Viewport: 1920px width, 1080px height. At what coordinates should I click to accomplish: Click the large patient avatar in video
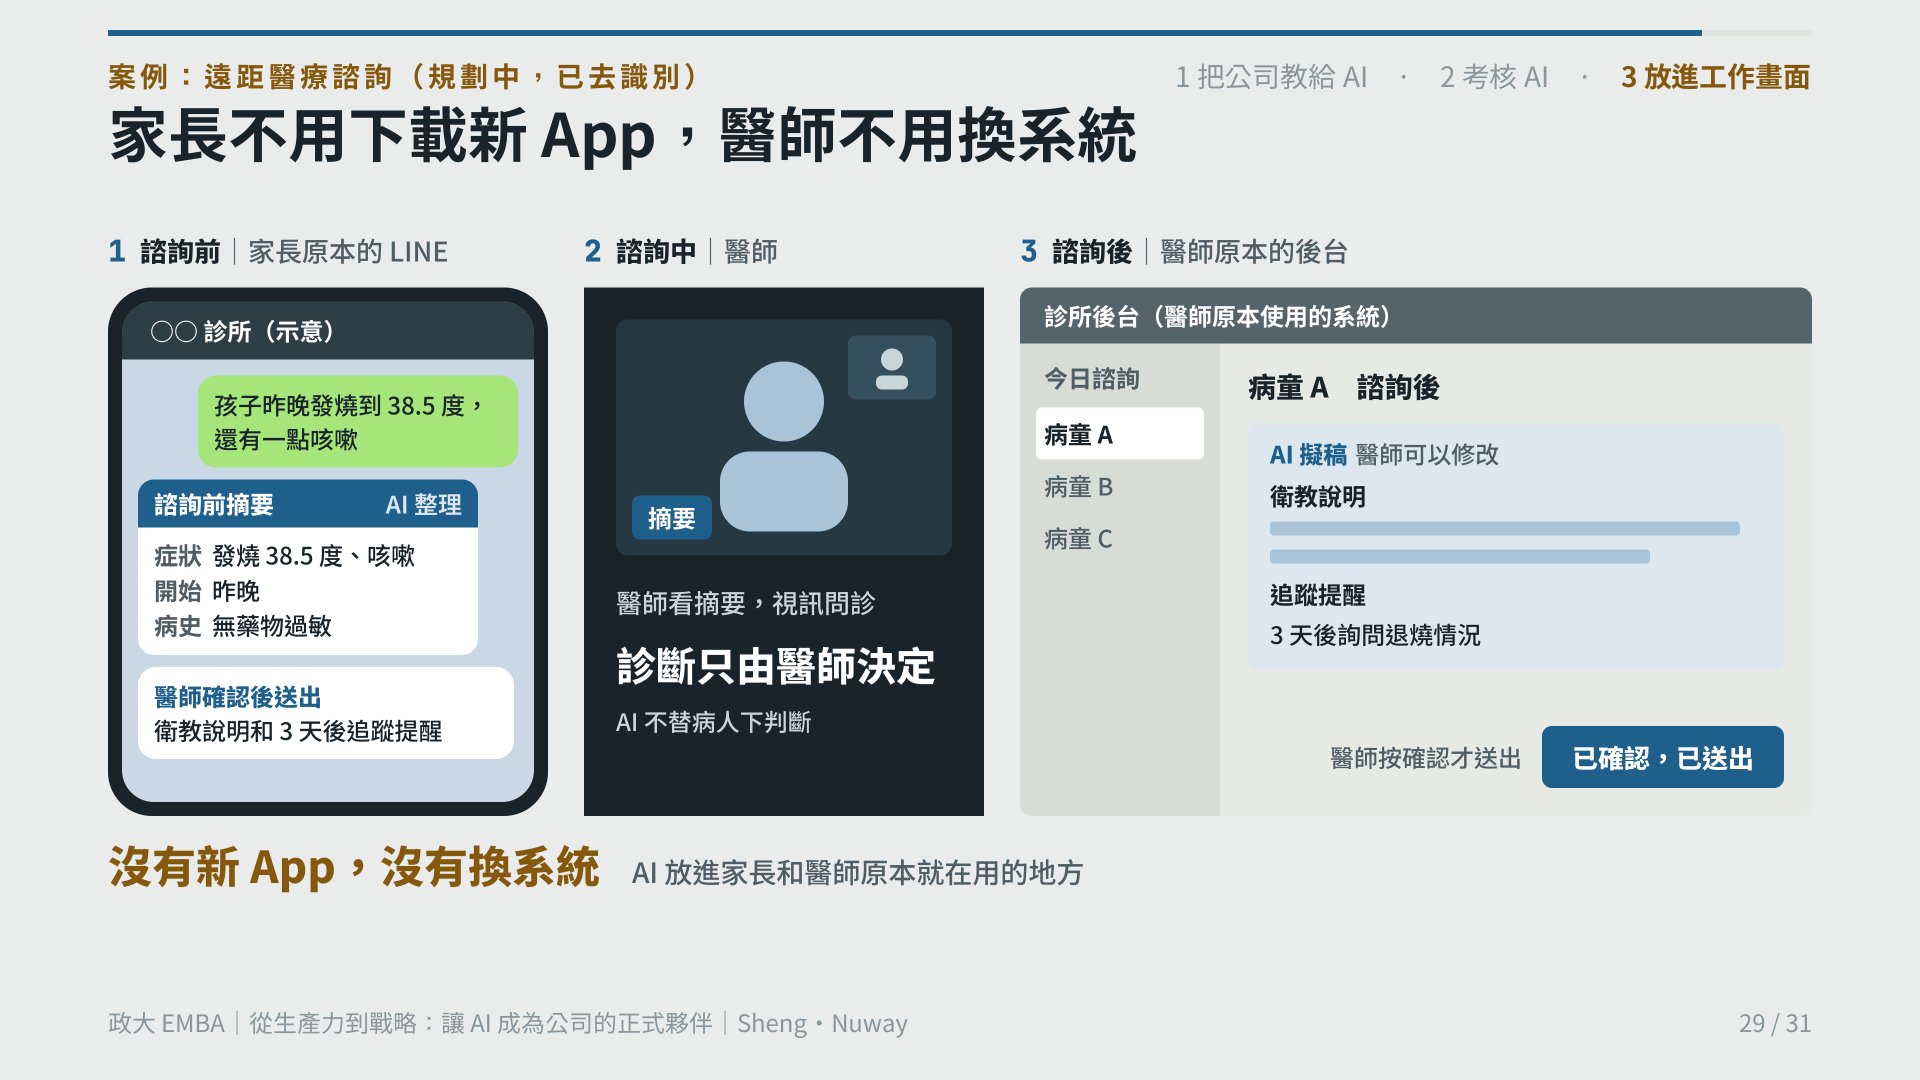pos(783,446)
